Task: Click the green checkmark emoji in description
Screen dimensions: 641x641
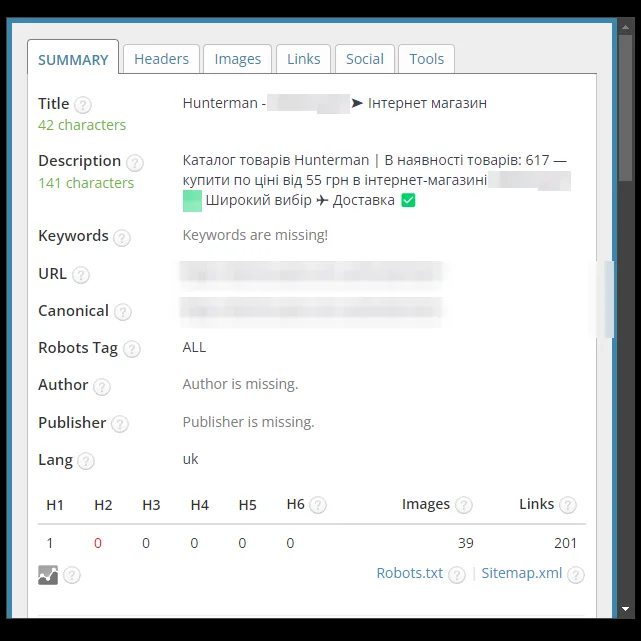Action: coord(408,200)
